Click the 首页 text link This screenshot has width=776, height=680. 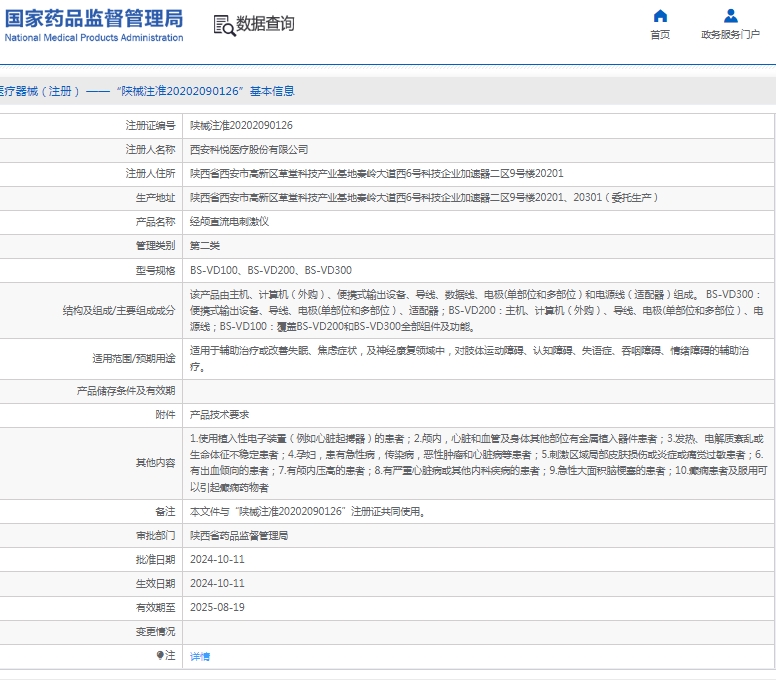coord(660,35)
